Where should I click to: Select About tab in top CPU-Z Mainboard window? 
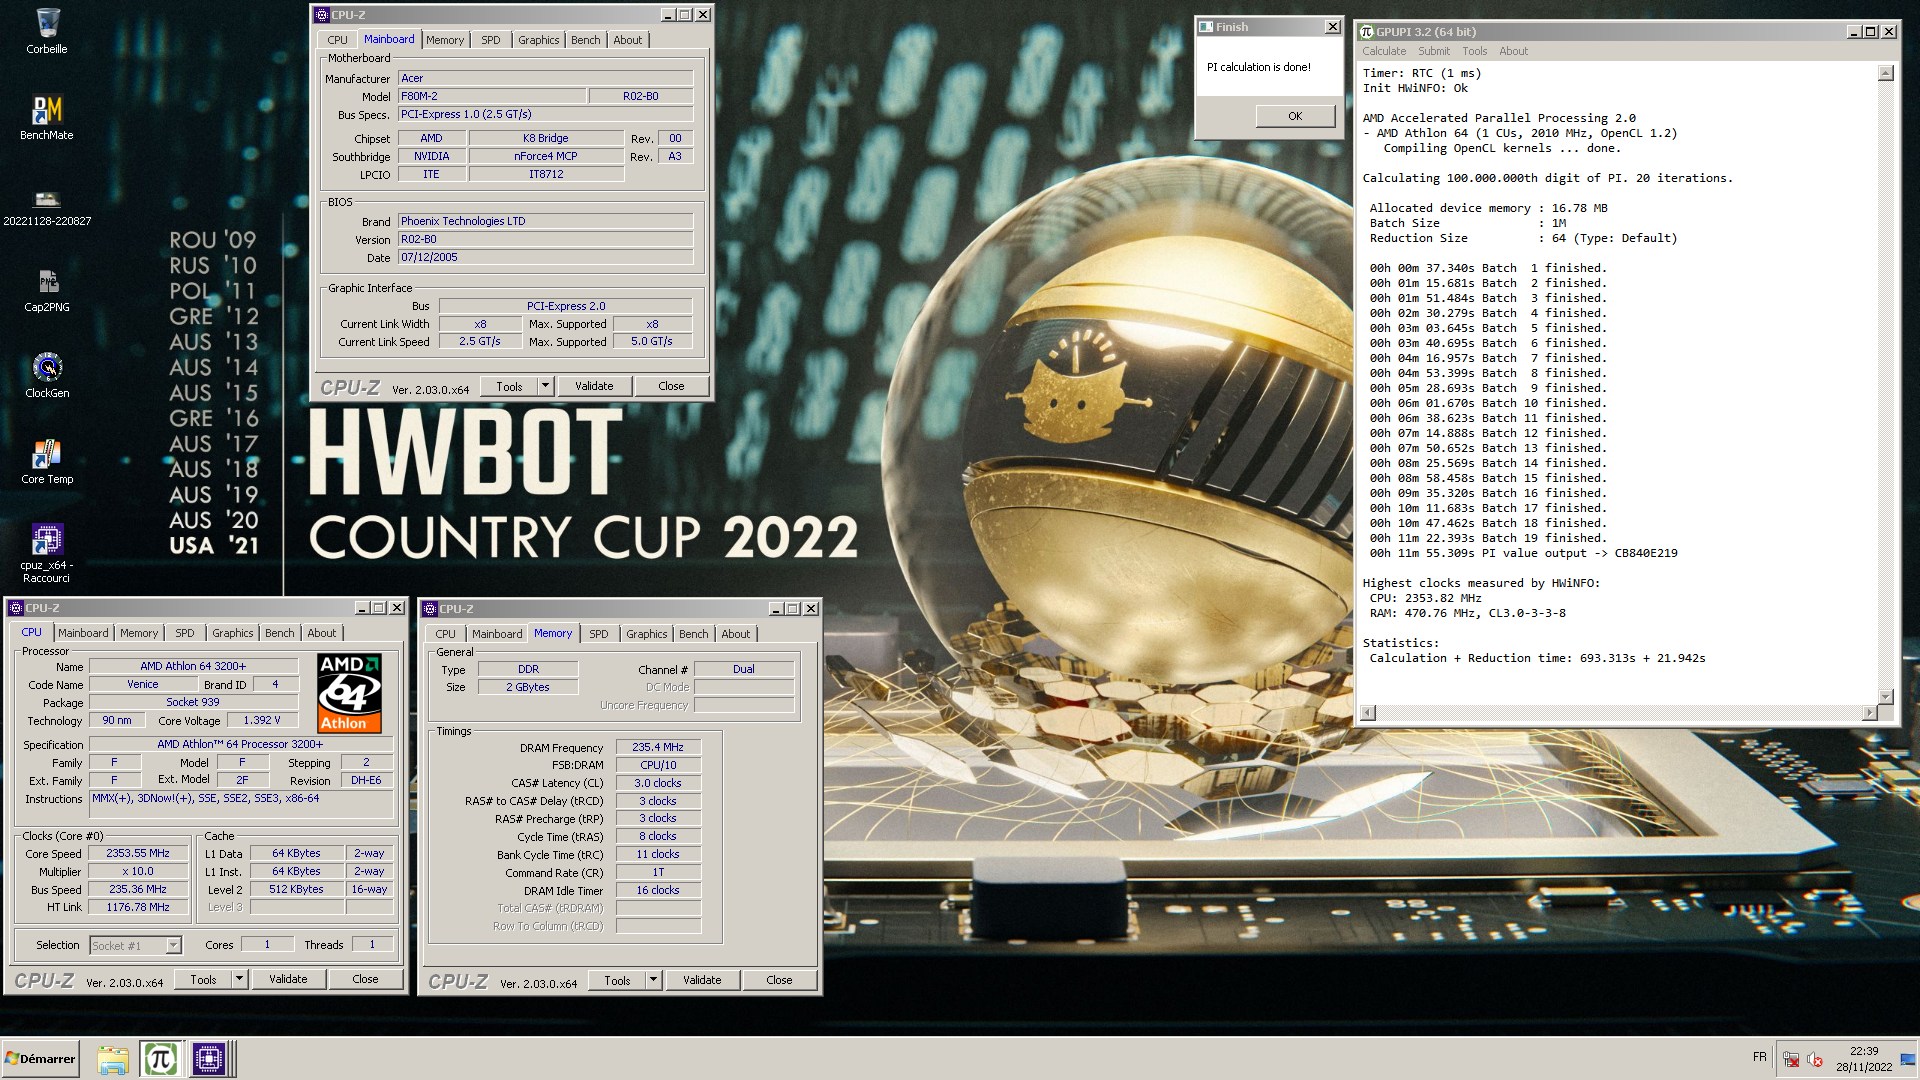[x=627, y=40]
